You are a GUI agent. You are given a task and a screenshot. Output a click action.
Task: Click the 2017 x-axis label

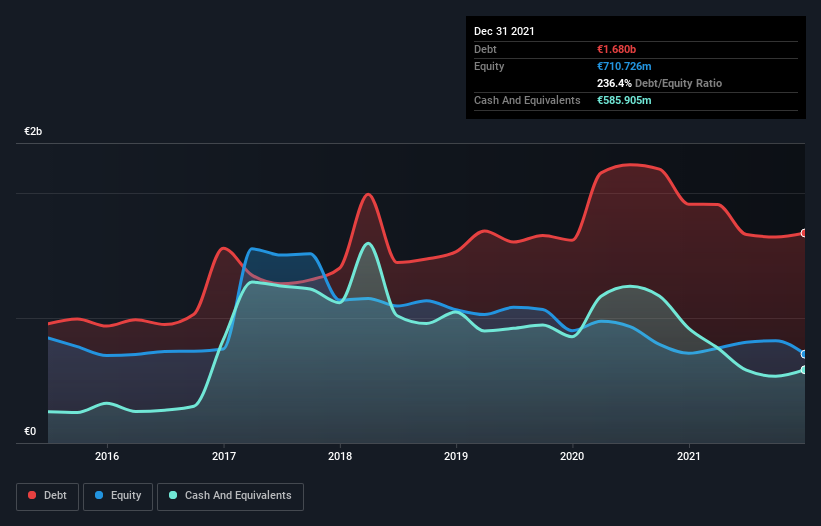point(224,456)
